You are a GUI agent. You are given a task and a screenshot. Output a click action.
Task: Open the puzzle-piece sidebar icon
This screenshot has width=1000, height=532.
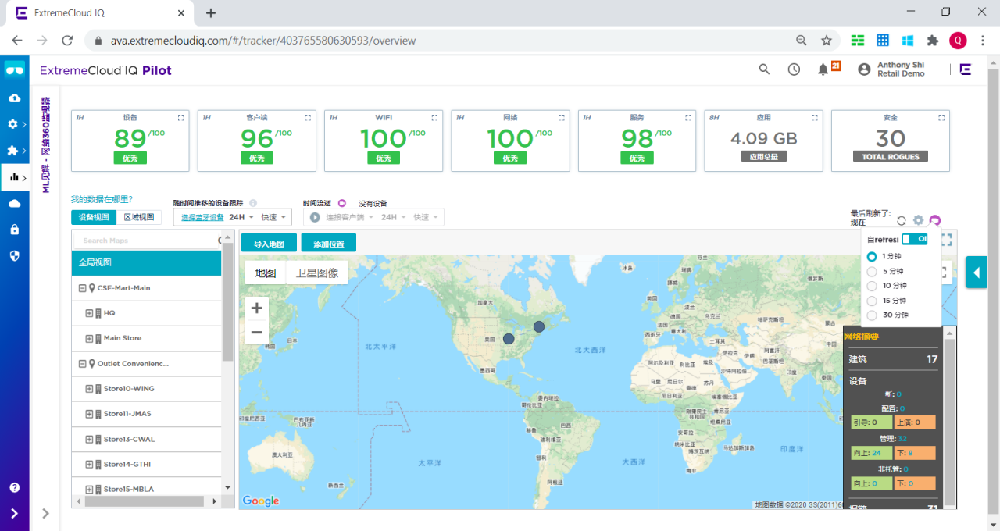13,151
